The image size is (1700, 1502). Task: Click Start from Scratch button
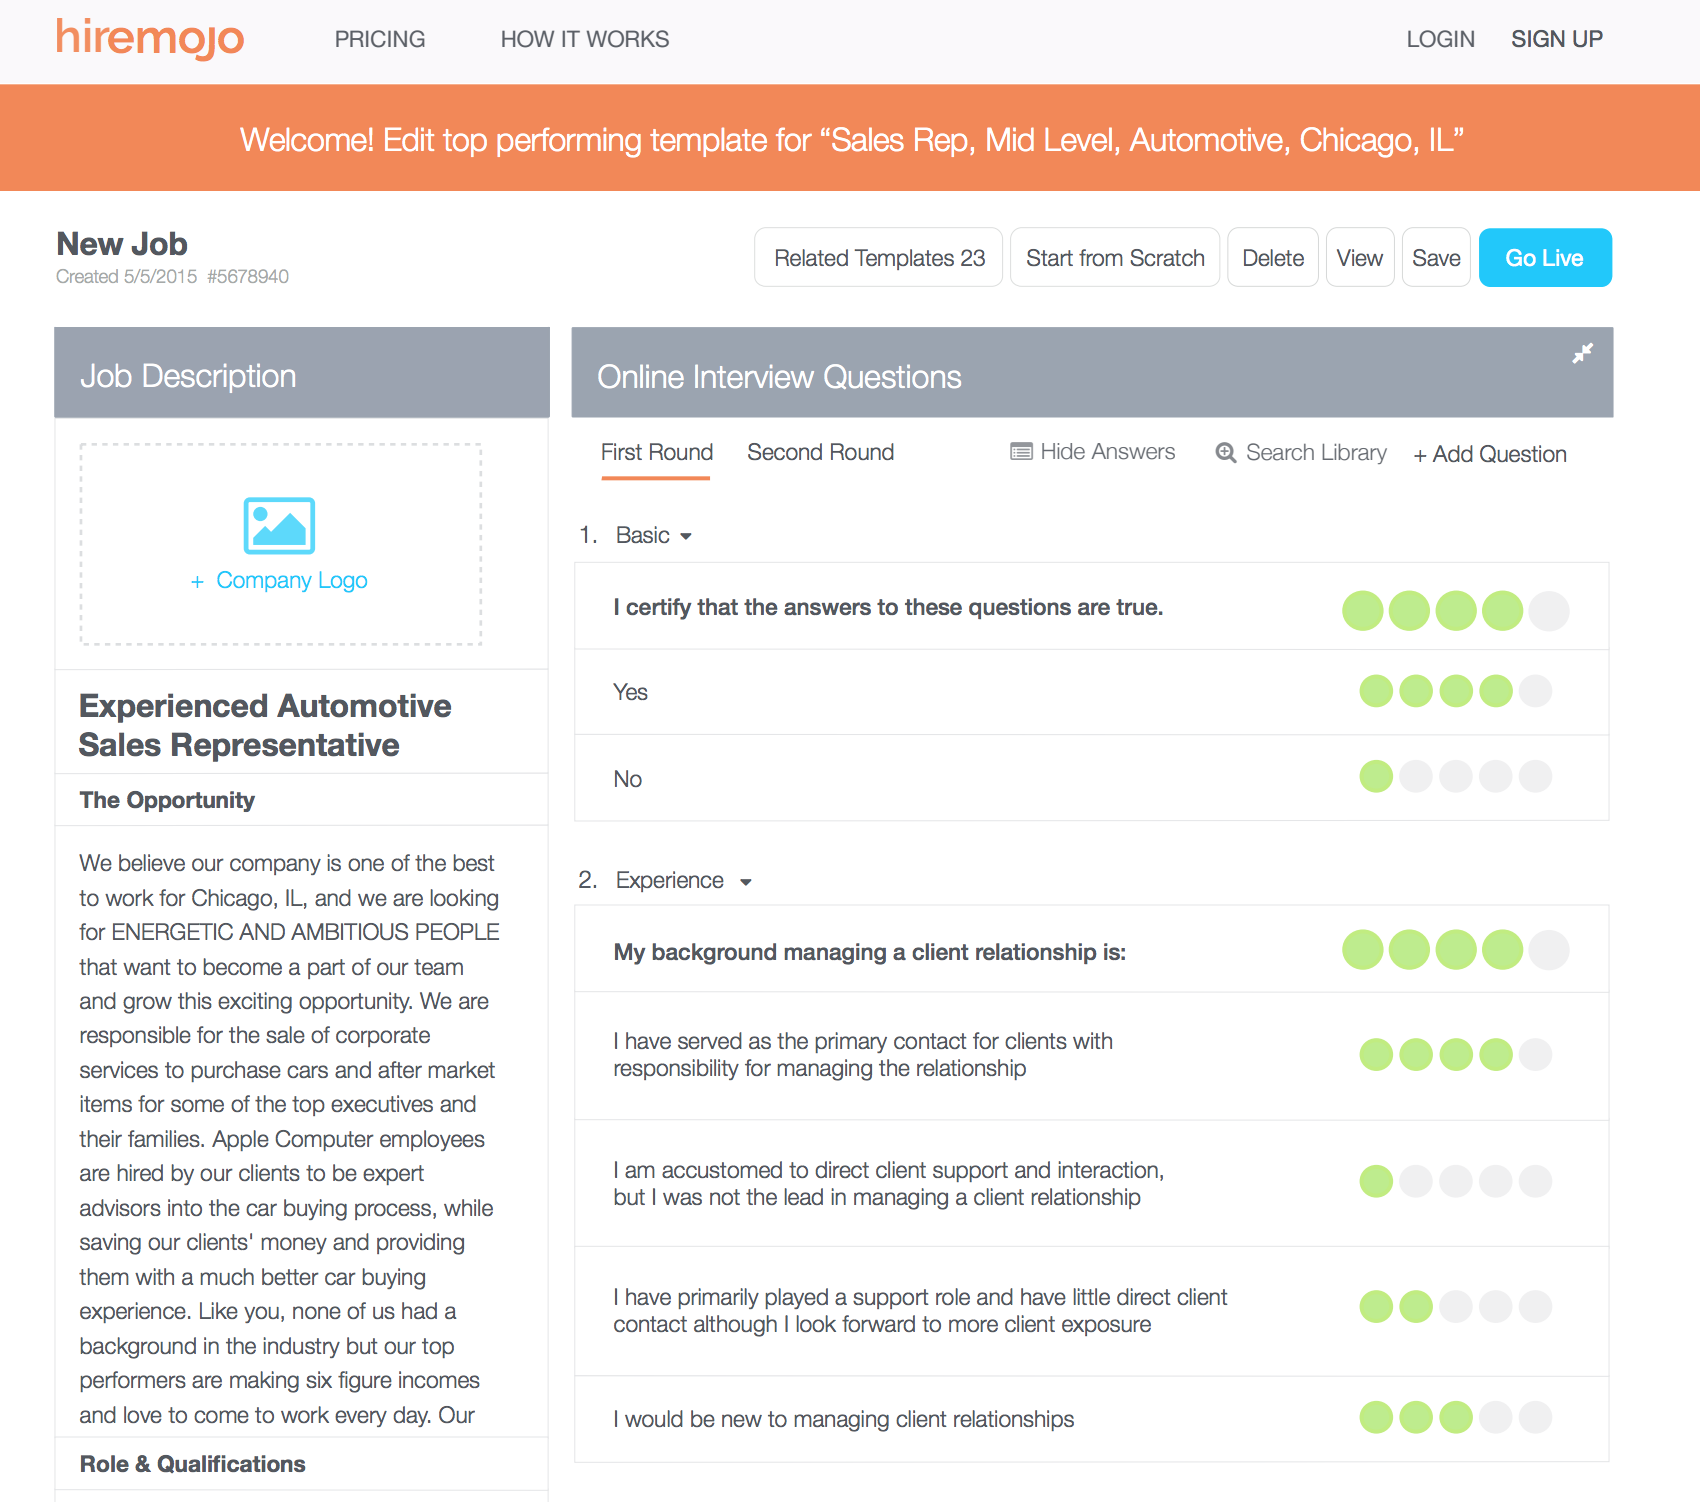(1115, 258)
